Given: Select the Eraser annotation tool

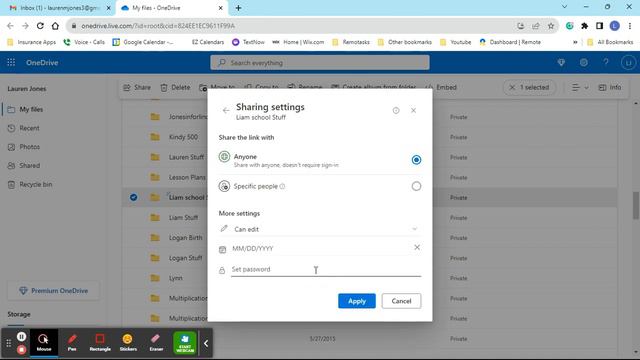Looking at the screenshot, I should 156,342.
